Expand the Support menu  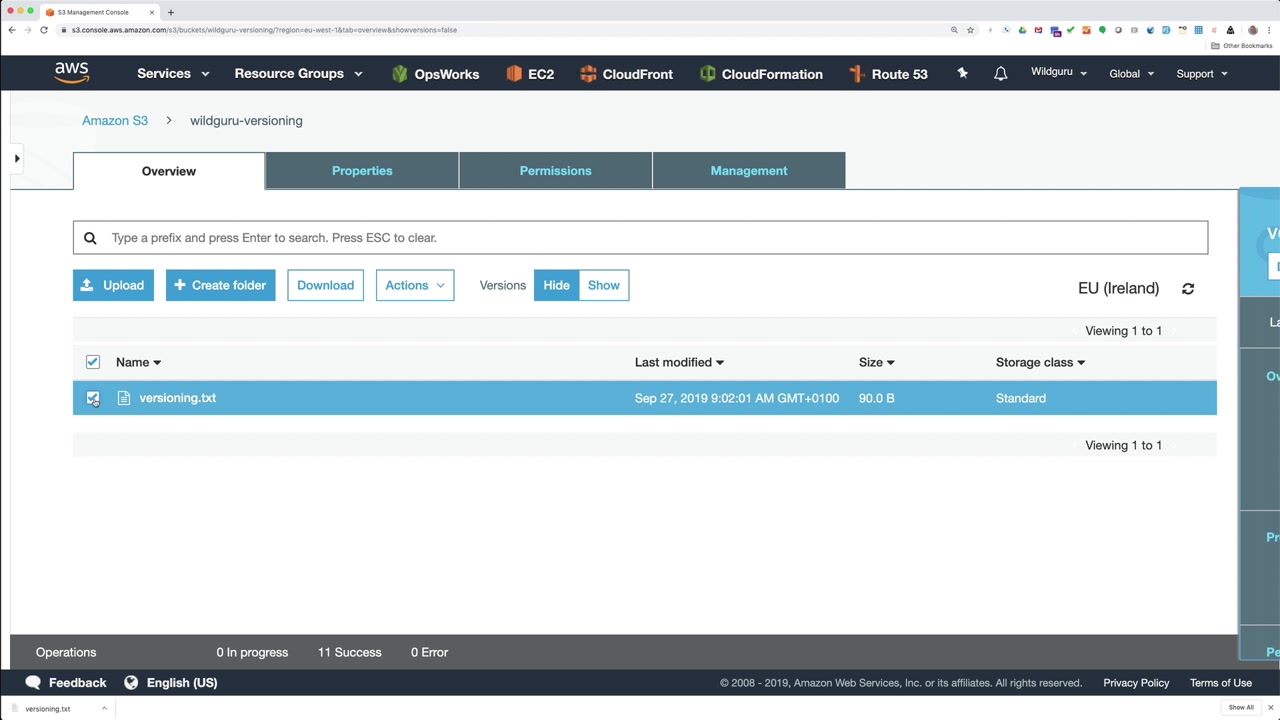pyautogui.click(x=1202, y=74)
